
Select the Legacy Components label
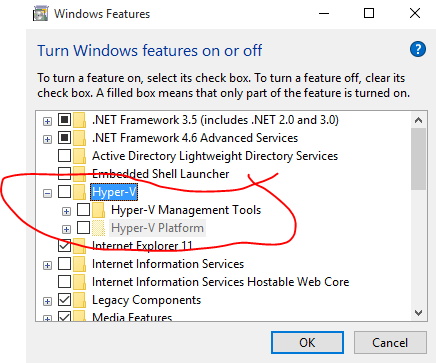click(146, 300)
